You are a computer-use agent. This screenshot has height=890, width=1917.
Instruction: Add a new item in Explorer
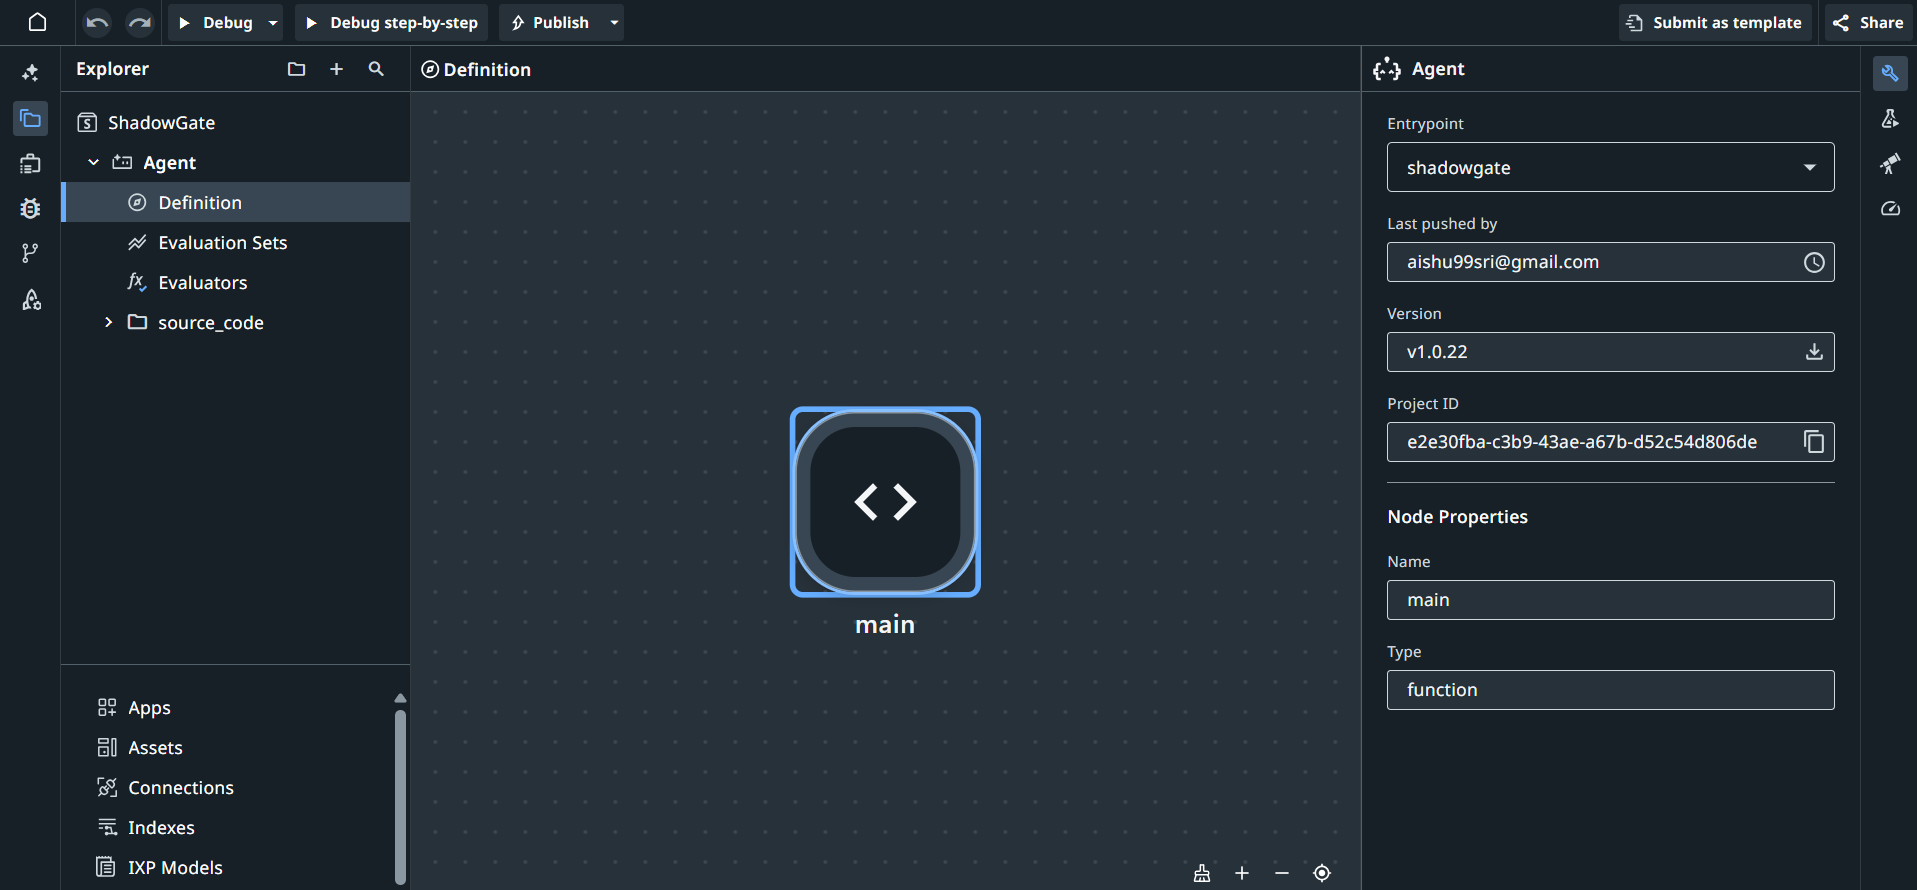[x=336, y=69]
